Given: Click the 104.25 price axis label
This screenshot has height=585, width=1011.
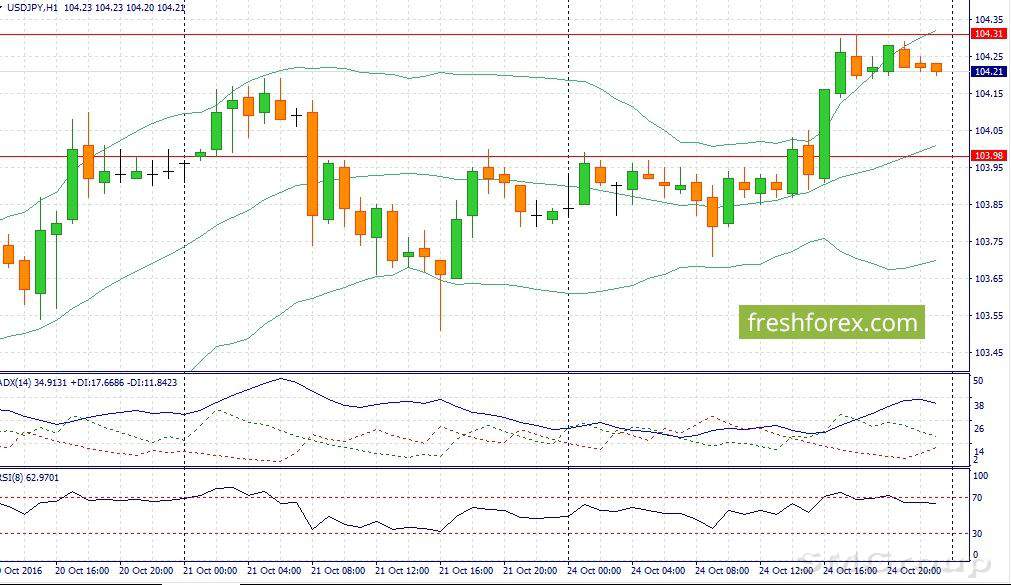Looking at the screenshot, I should point(988,57).
